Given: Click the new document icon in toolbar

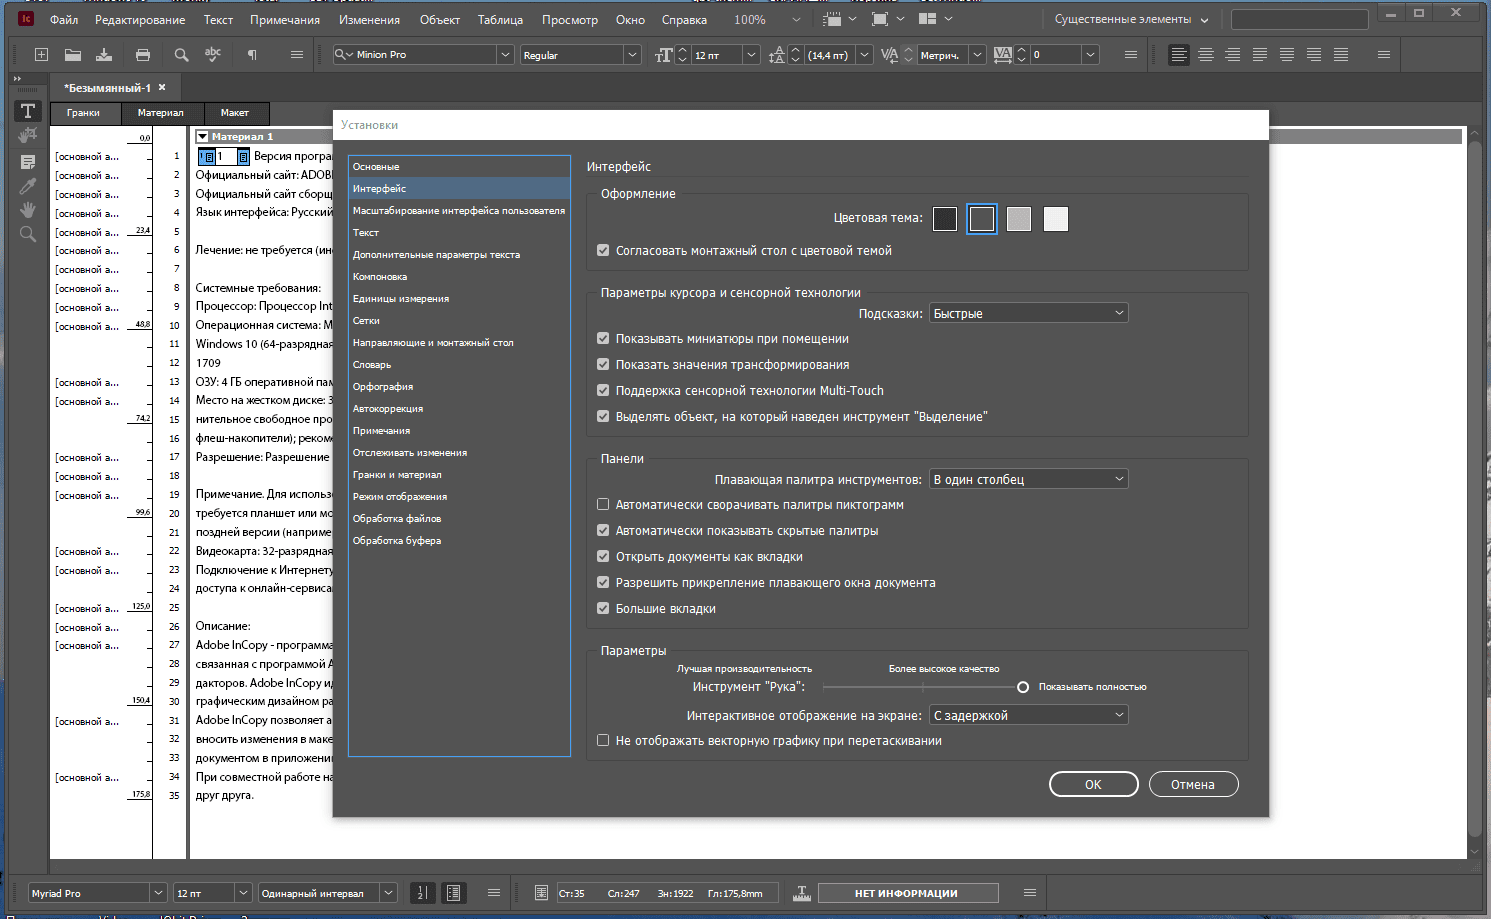Looking at the screenshot, I should pyautogui.click(x=41, y=55).
